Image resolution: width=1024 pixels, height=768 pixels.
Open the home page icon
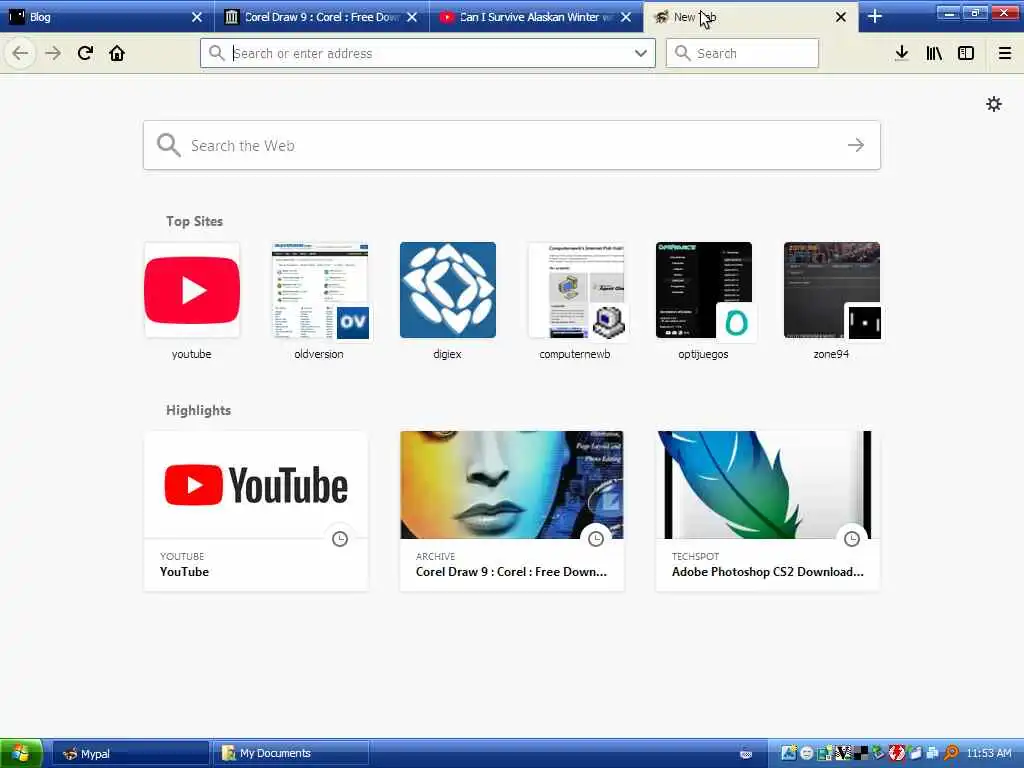(117, 53)
